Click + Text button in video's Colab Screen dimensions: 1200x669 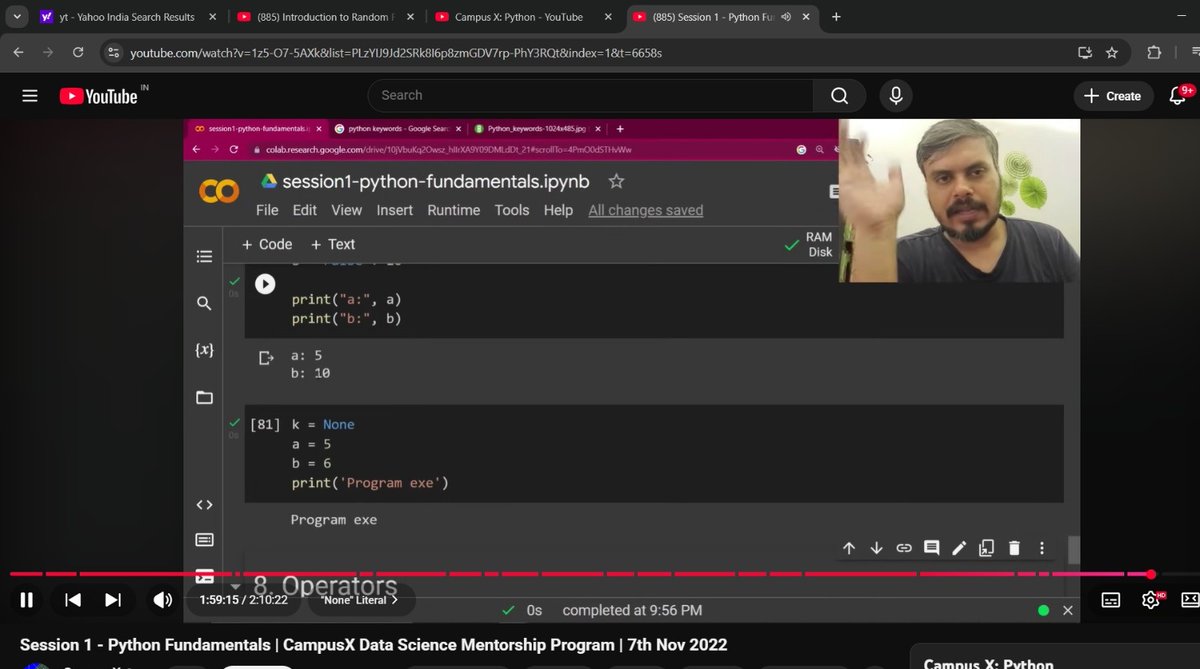pos(333,244)
